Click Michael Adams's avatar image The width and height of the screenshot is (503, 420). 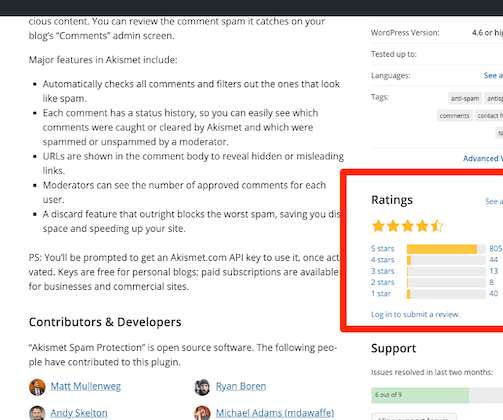coord(202,413)
